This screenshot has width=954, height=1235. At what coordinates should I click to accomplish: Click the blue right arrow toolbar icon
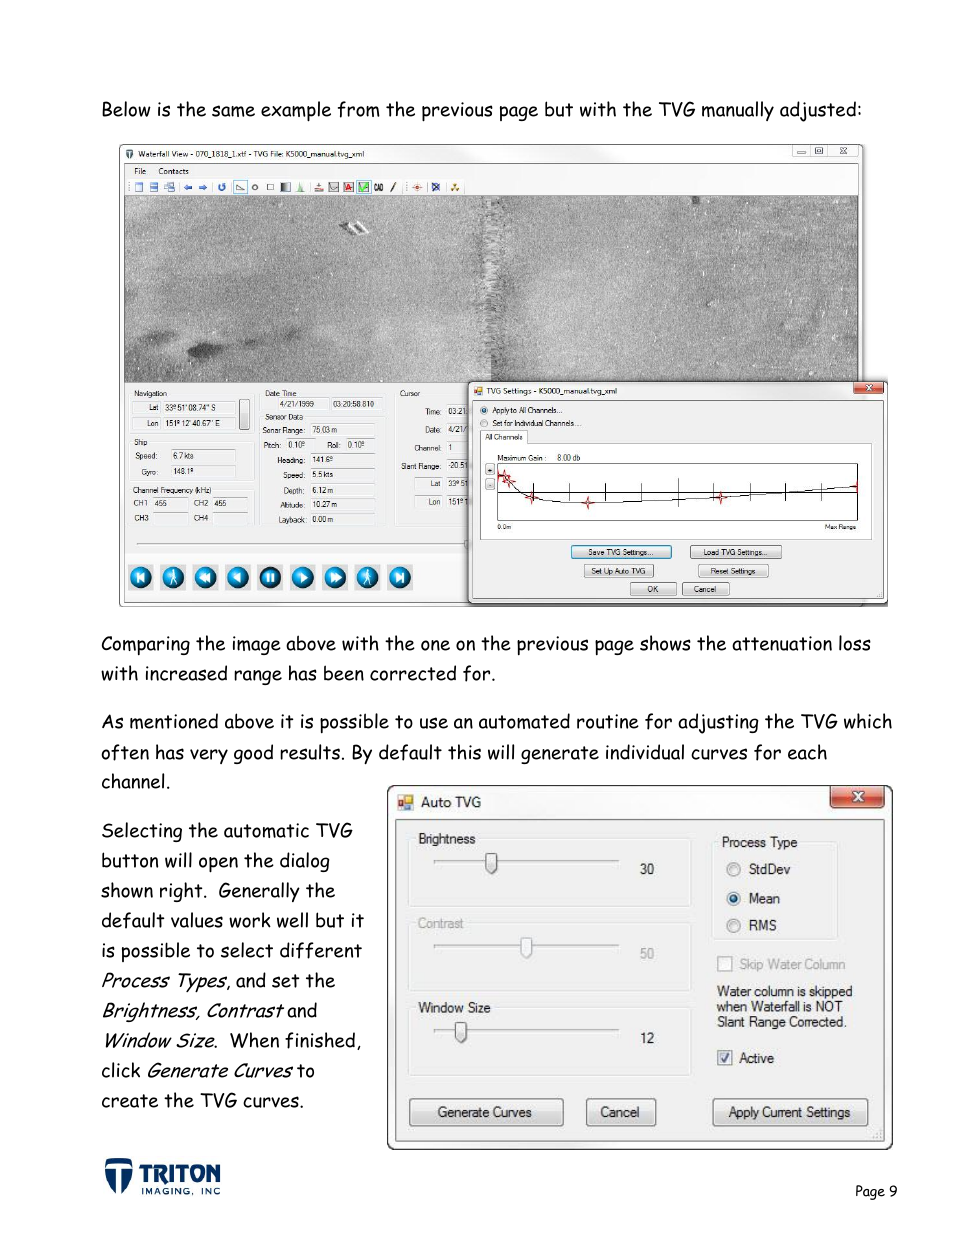(203, 187)
